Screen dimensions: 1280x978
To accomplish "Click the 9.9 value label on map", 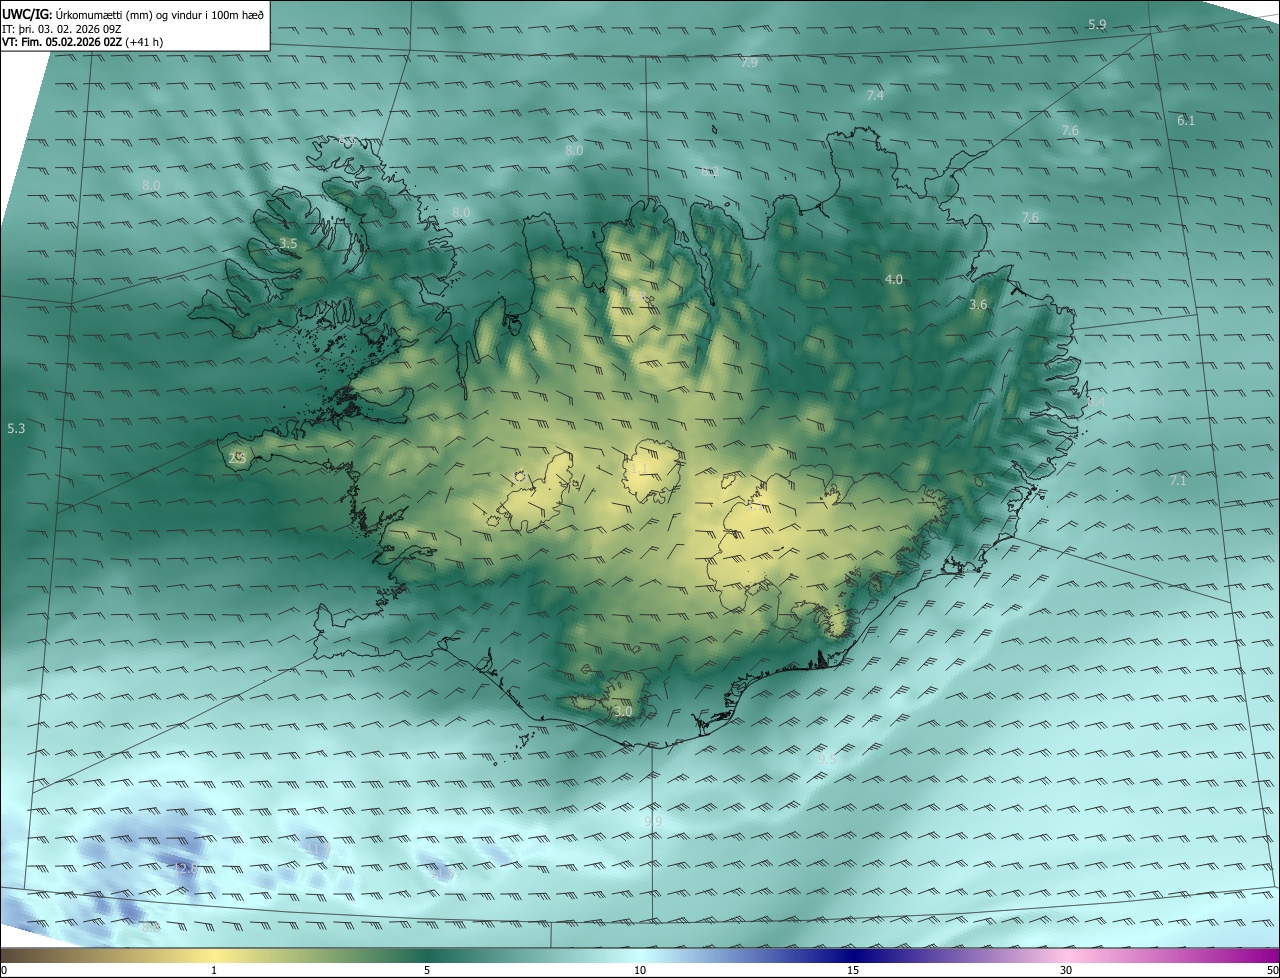I will coord(653,821).
